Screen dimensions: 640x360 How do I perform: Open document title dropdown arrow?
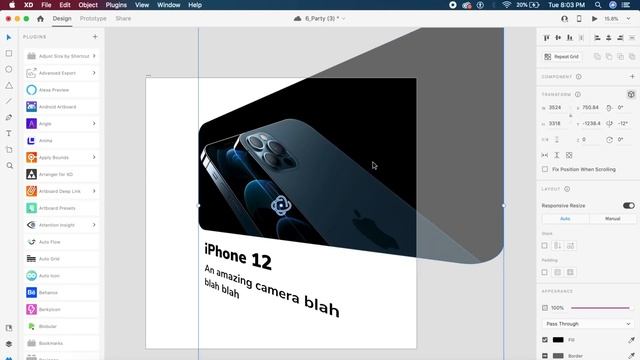click(343, 19)
